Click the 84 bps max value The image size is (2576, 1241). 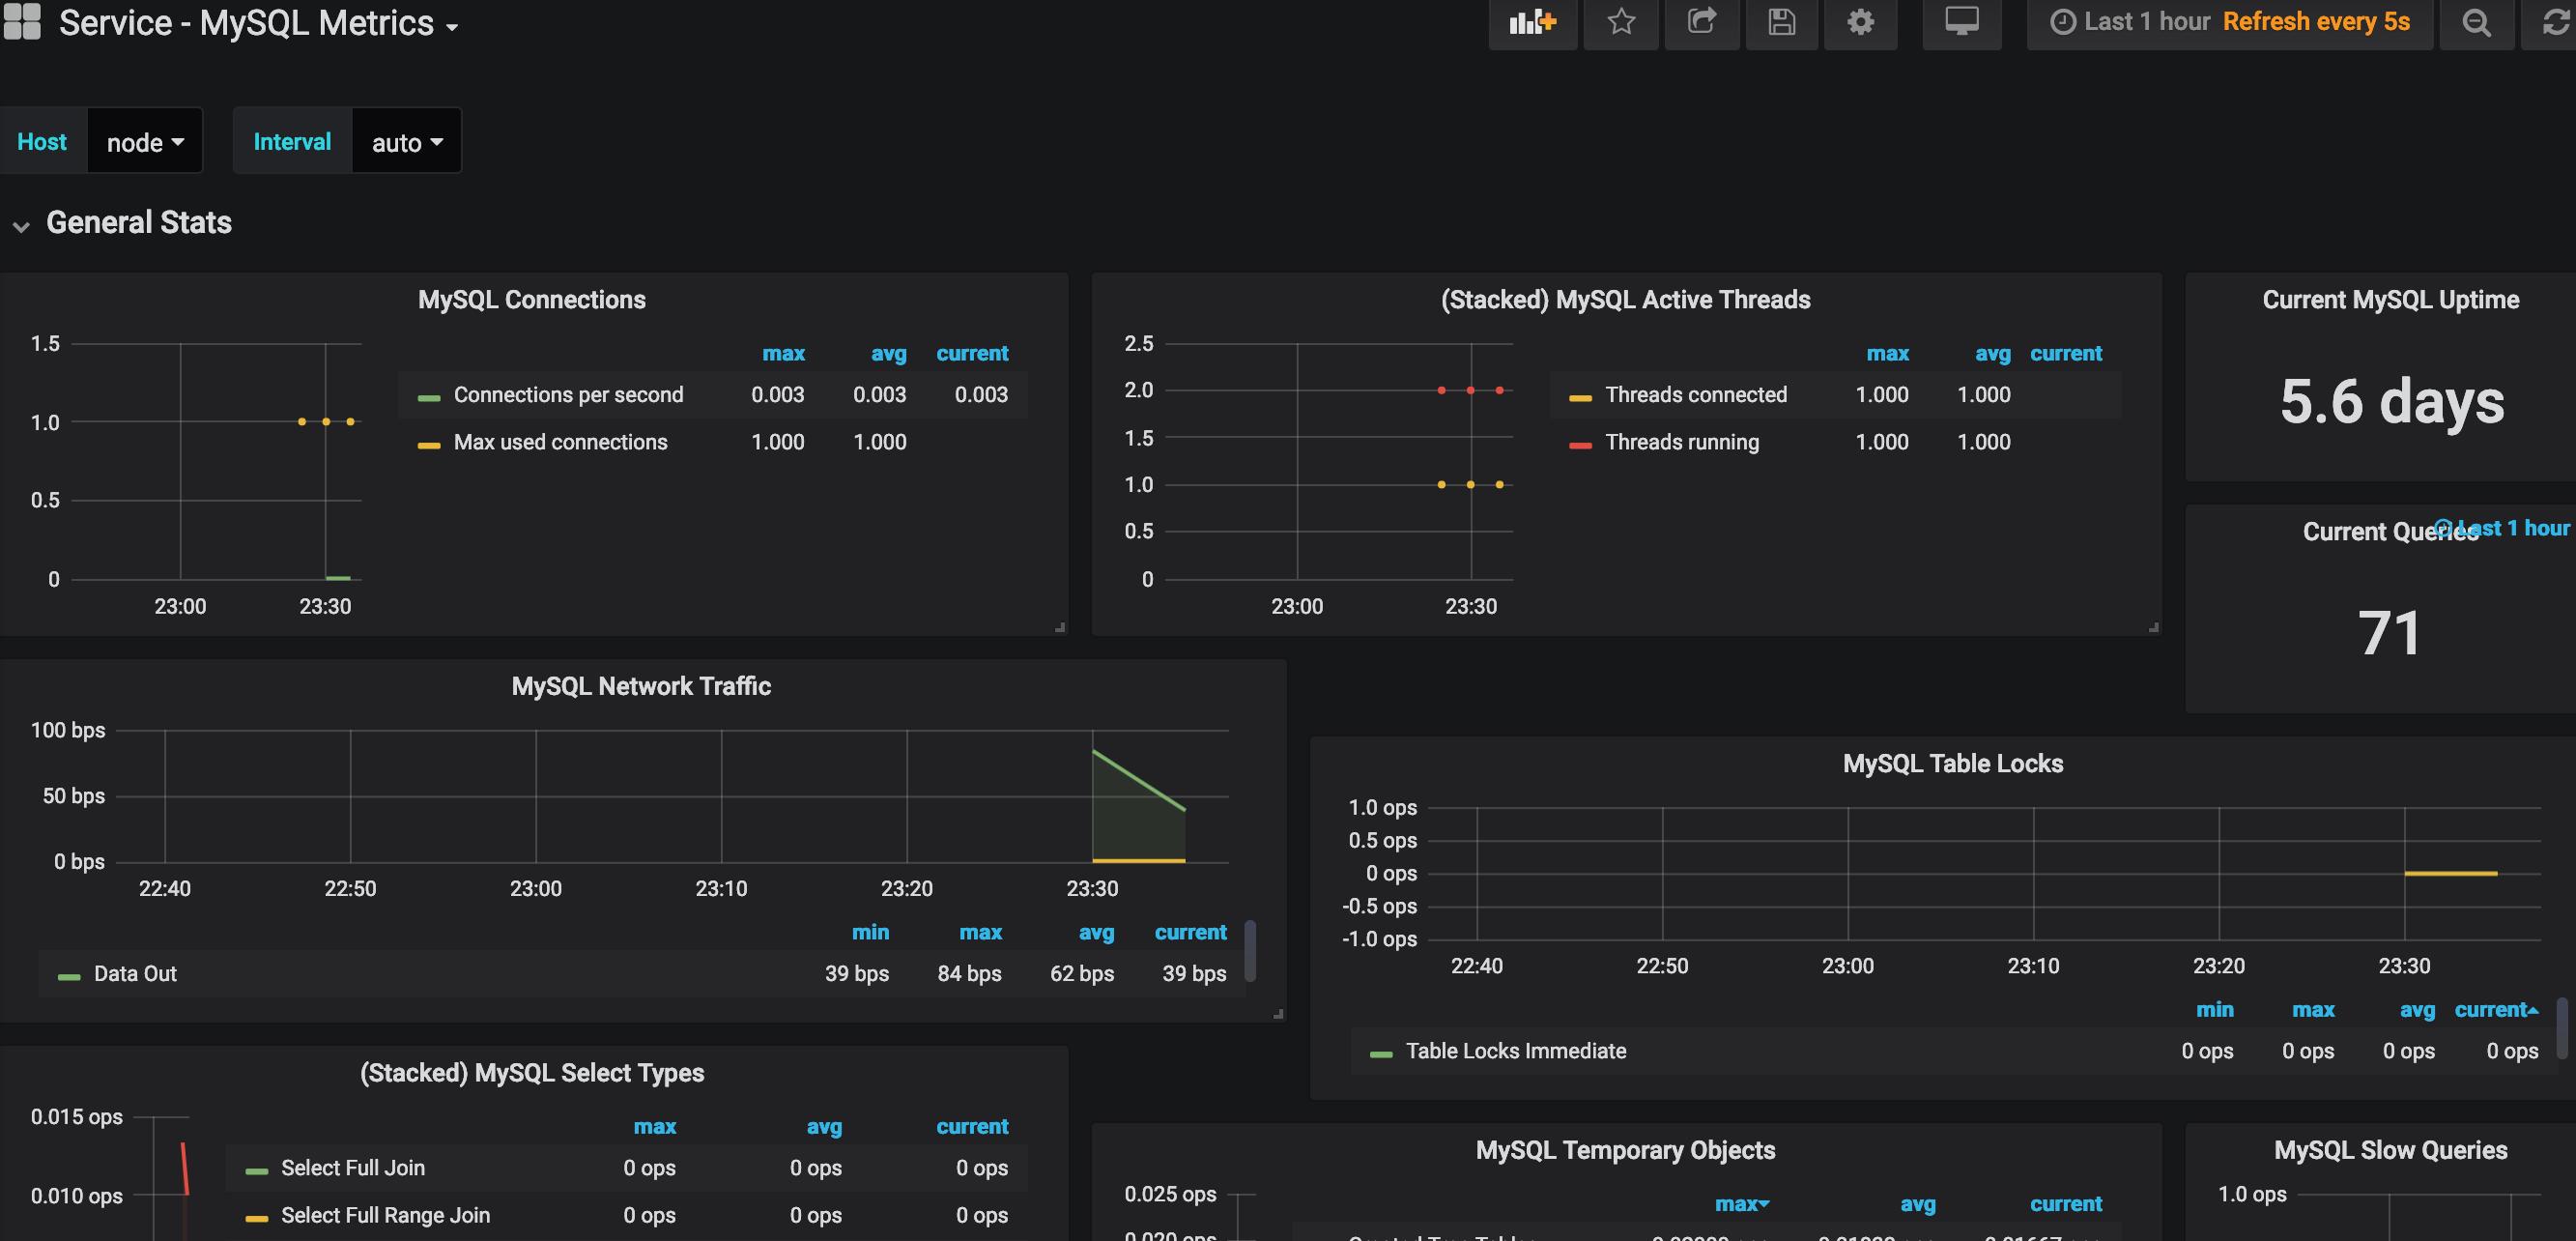pyautogui.click(x=969, y=974)
